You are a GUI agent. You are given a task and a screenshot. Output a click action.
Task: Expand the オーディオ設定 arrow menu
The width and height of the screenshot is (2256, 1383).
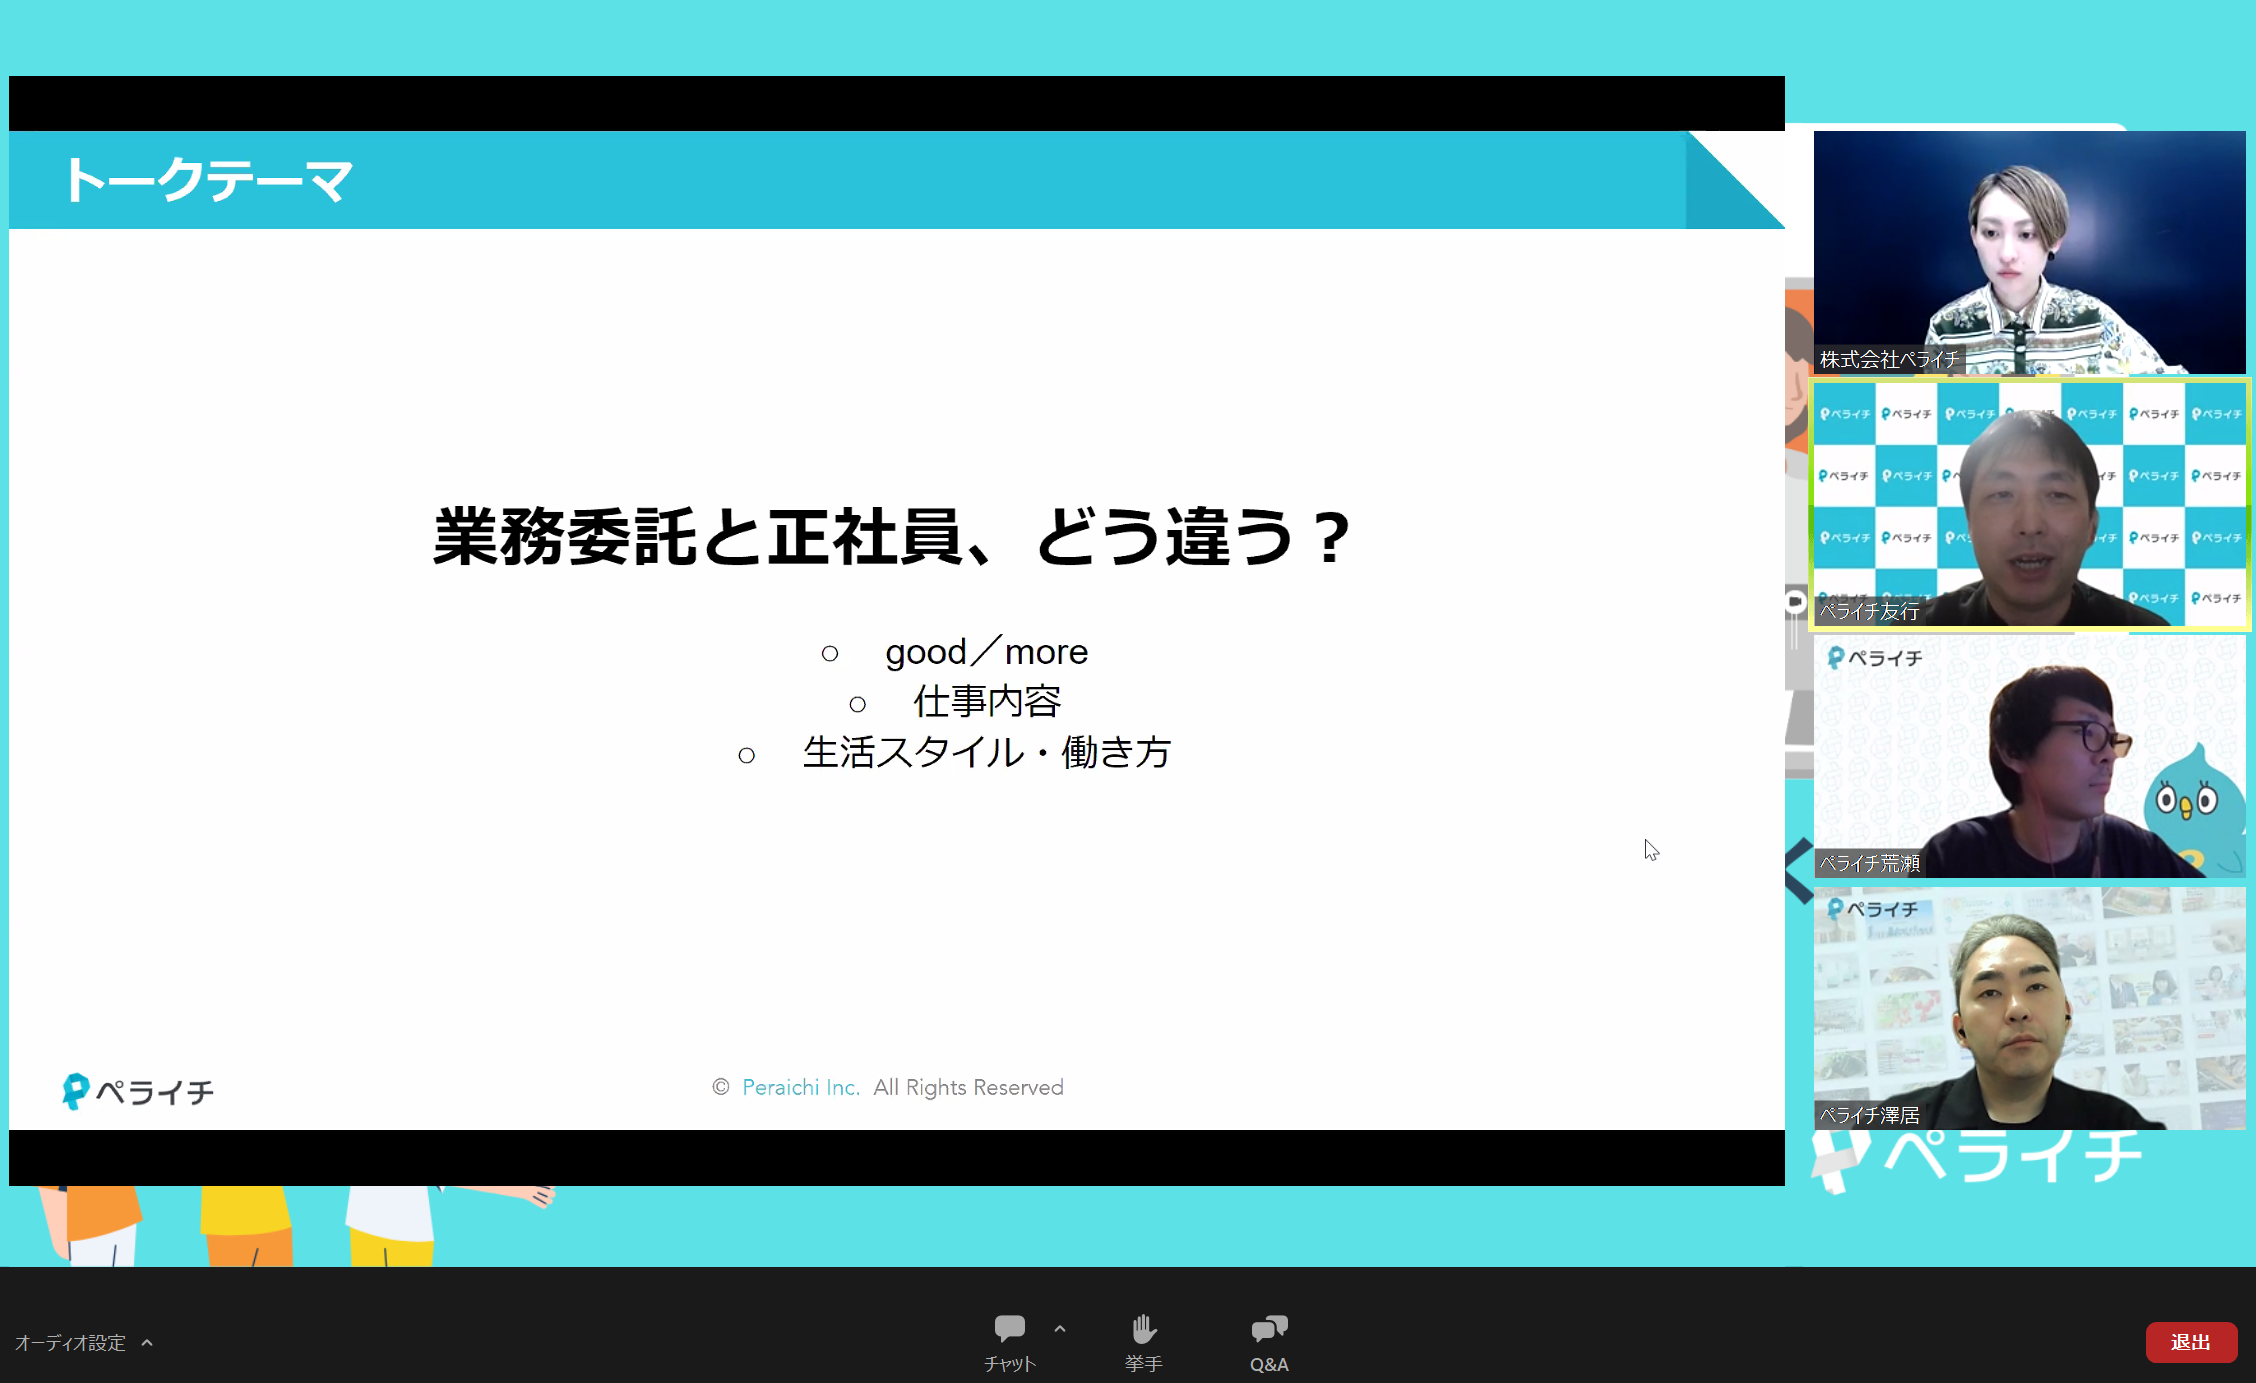pyautogui.click(x=147, y=1342)
